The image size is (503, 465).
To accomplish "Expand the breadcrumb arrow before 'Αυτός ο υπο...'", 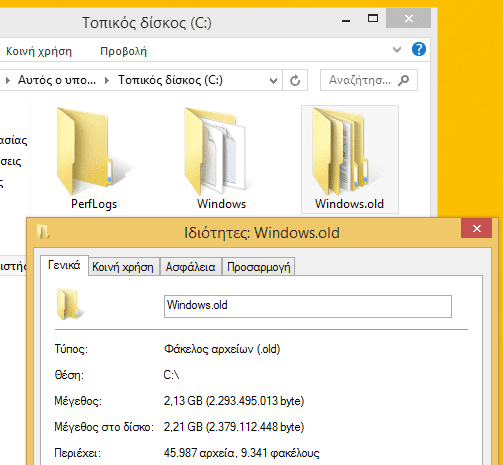I will point(8,80).
